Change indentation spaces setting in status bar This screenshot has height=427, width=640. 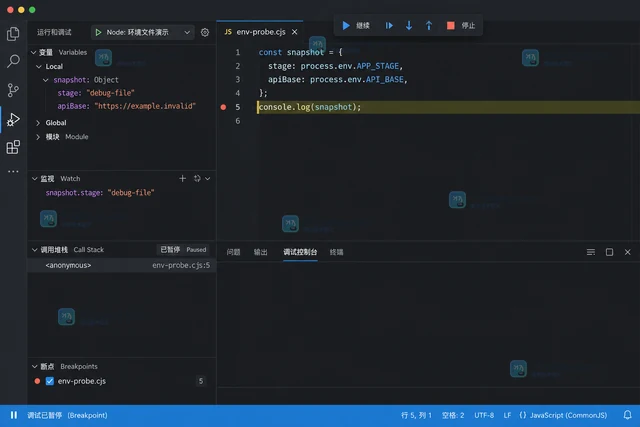point(453,415)
